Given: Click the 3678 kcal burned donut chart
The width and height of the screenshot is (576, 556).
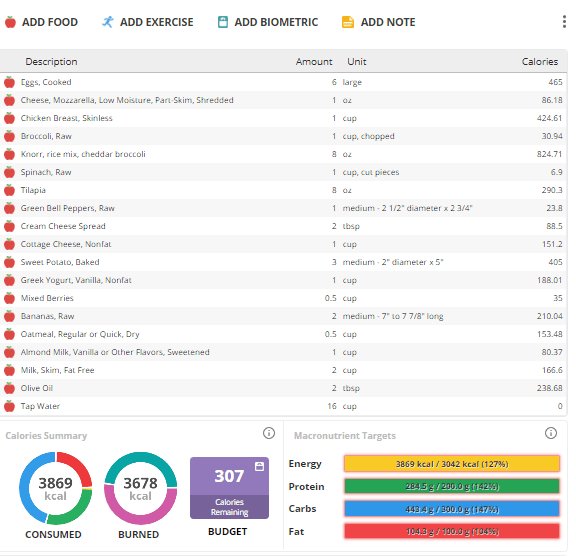Looking at the screenshot, I should [140, 488].
